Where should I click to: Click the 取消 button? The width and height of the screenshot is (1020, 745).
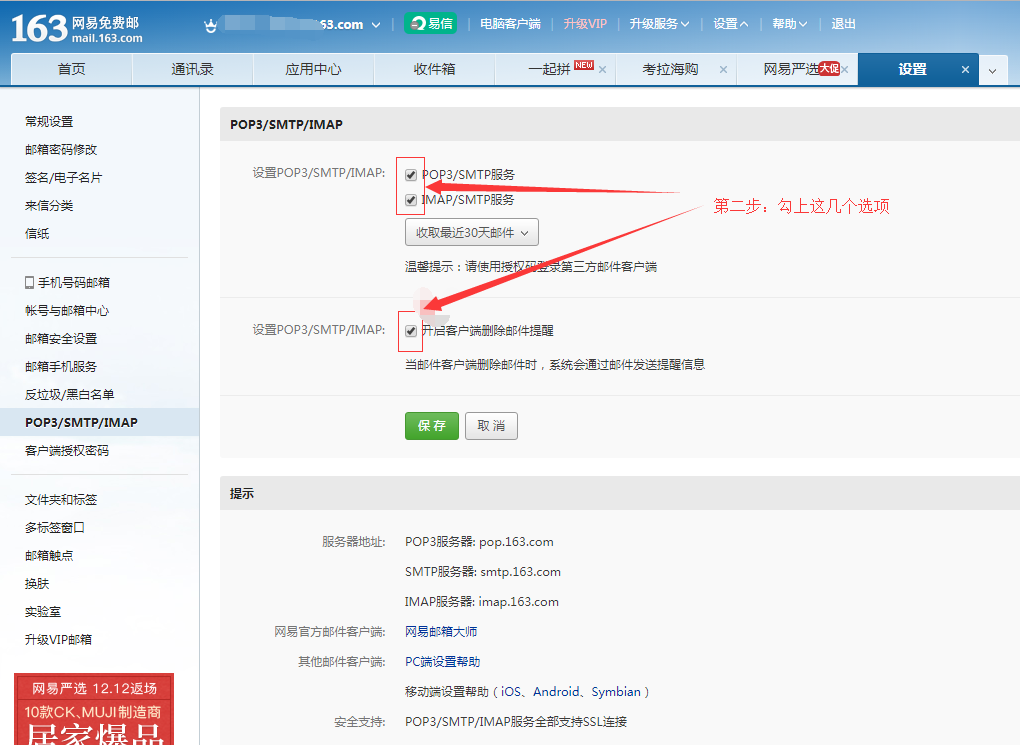click(x=491, y=426)
